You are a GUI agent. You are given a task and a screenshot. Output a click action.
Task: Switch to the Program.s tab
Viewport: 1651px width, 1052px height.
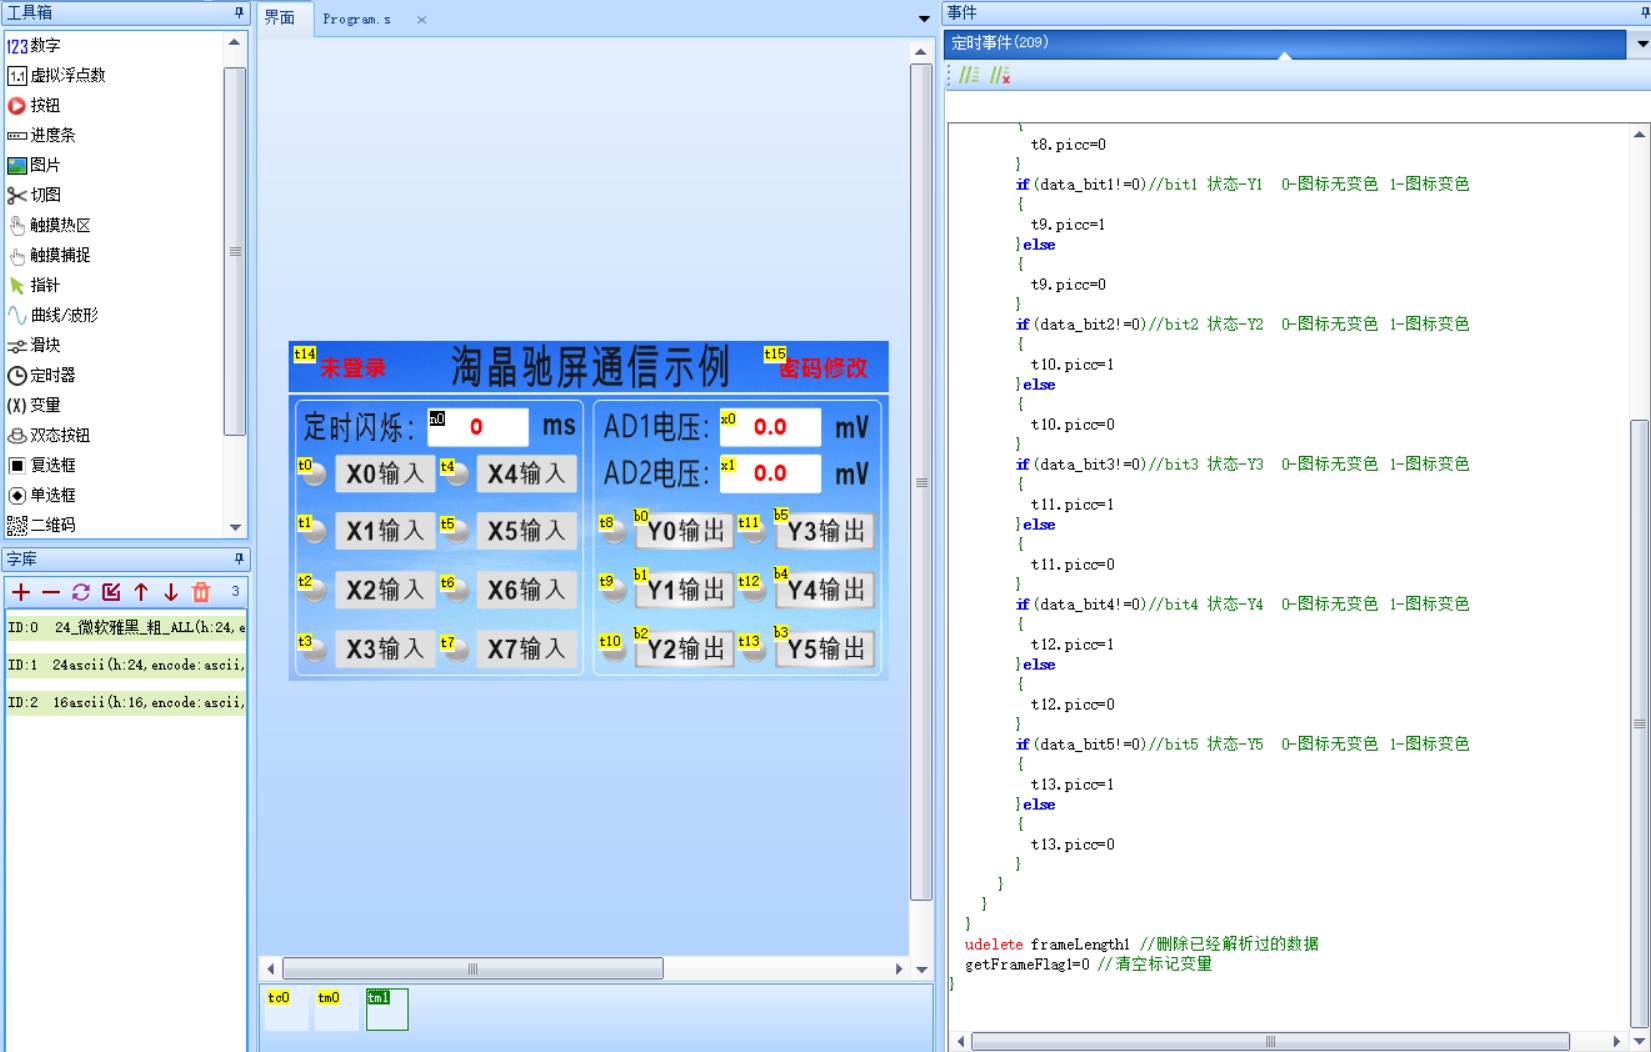[x=357, y=19]
